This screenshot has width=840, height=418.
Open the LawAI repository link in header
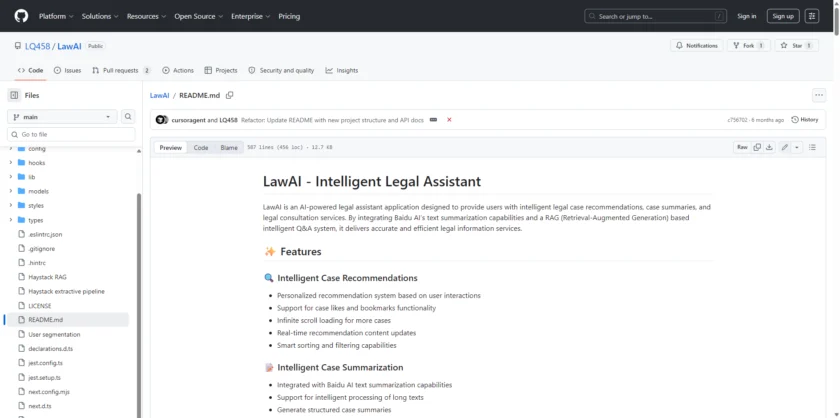pos(69,46)
